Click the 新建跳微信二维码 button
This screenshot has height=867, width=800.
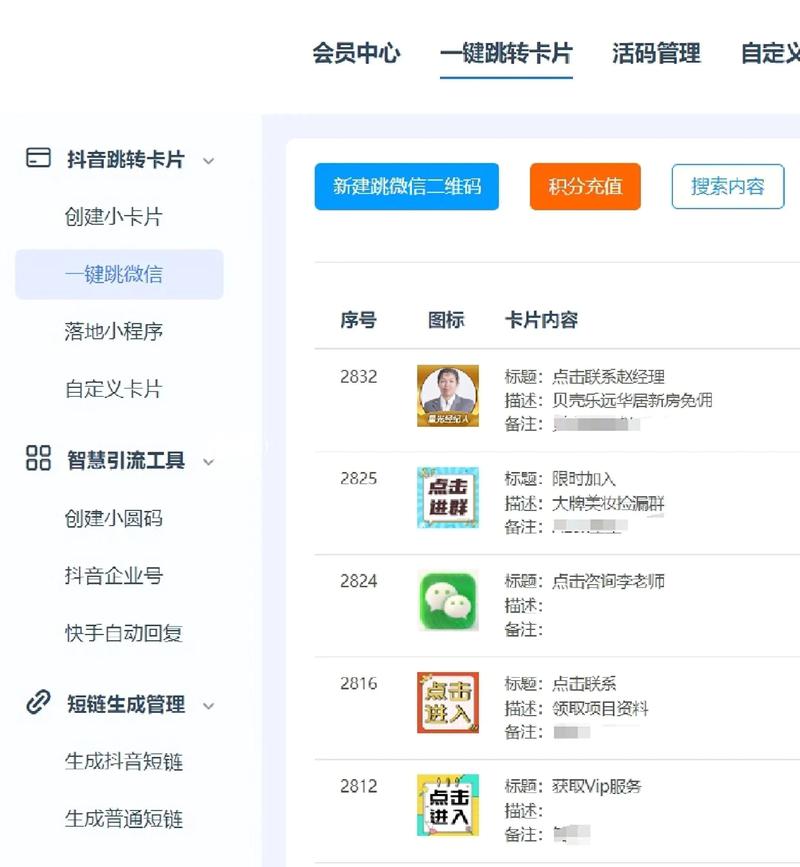[406, 186]
